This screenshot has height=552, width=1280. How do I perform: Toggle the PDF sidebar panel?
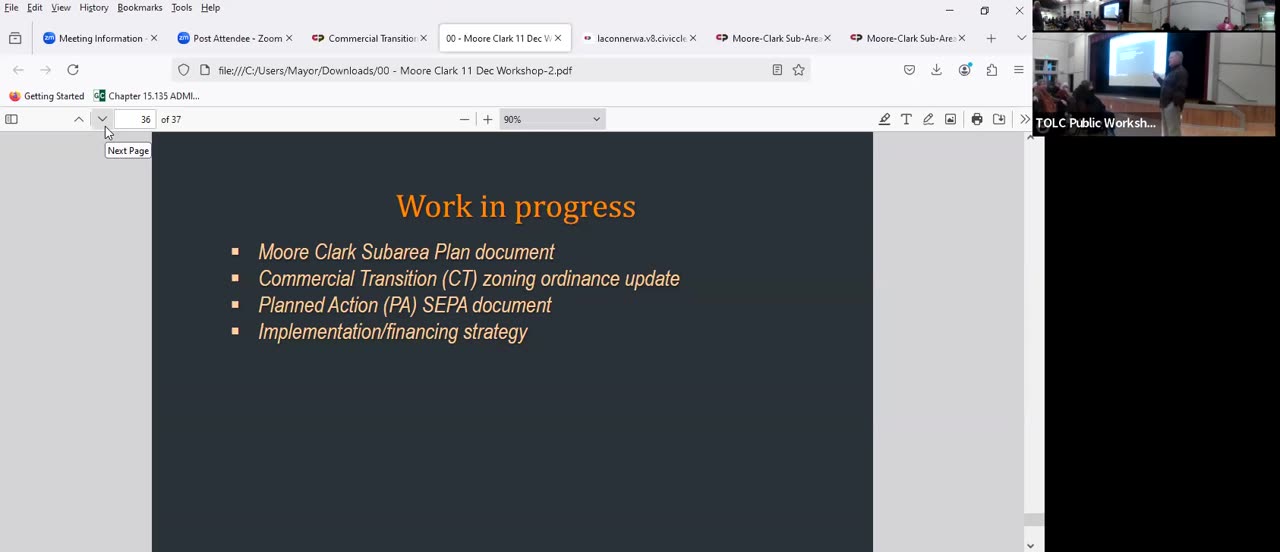click(12, 119)
